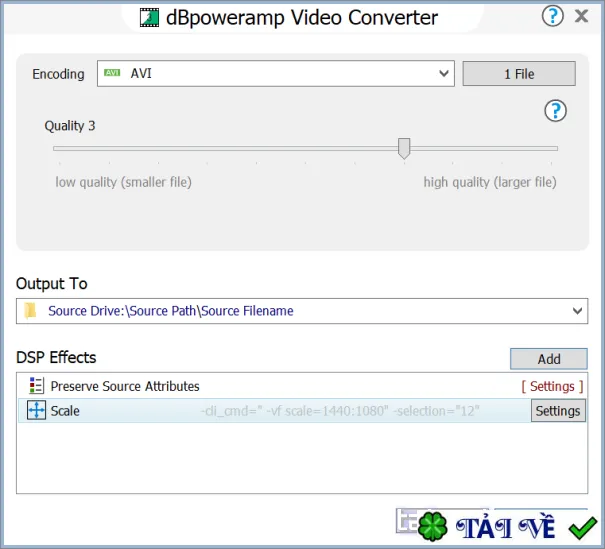Open help from the title bar question mark

click(553, 16)
